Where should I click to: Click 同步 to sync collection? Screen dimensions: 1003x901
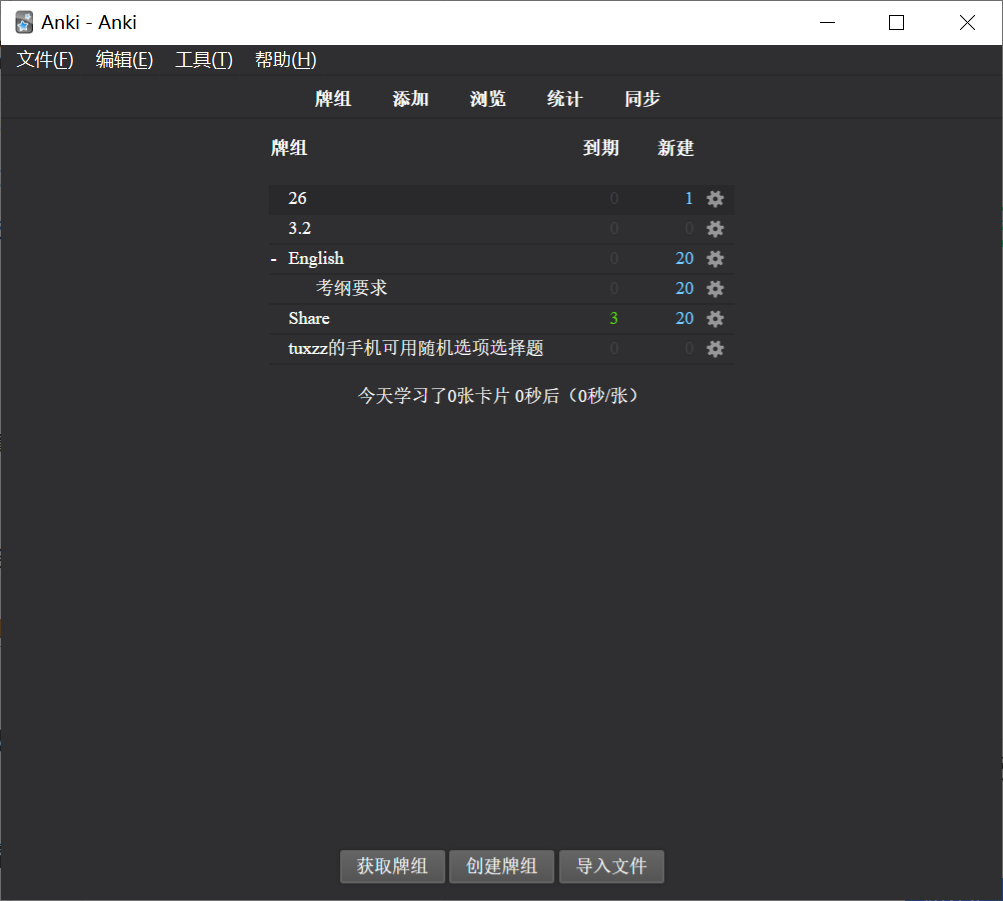coord(642,98)
